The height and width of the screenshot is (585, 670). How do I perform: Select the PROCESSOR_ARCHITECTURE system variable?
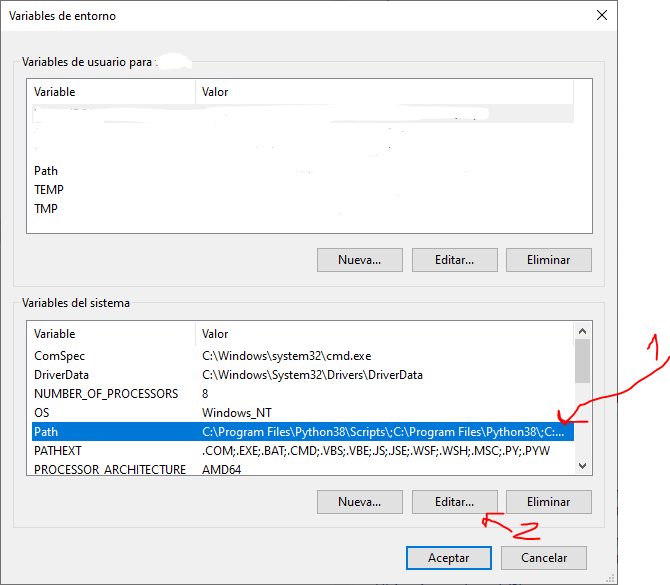109,469
